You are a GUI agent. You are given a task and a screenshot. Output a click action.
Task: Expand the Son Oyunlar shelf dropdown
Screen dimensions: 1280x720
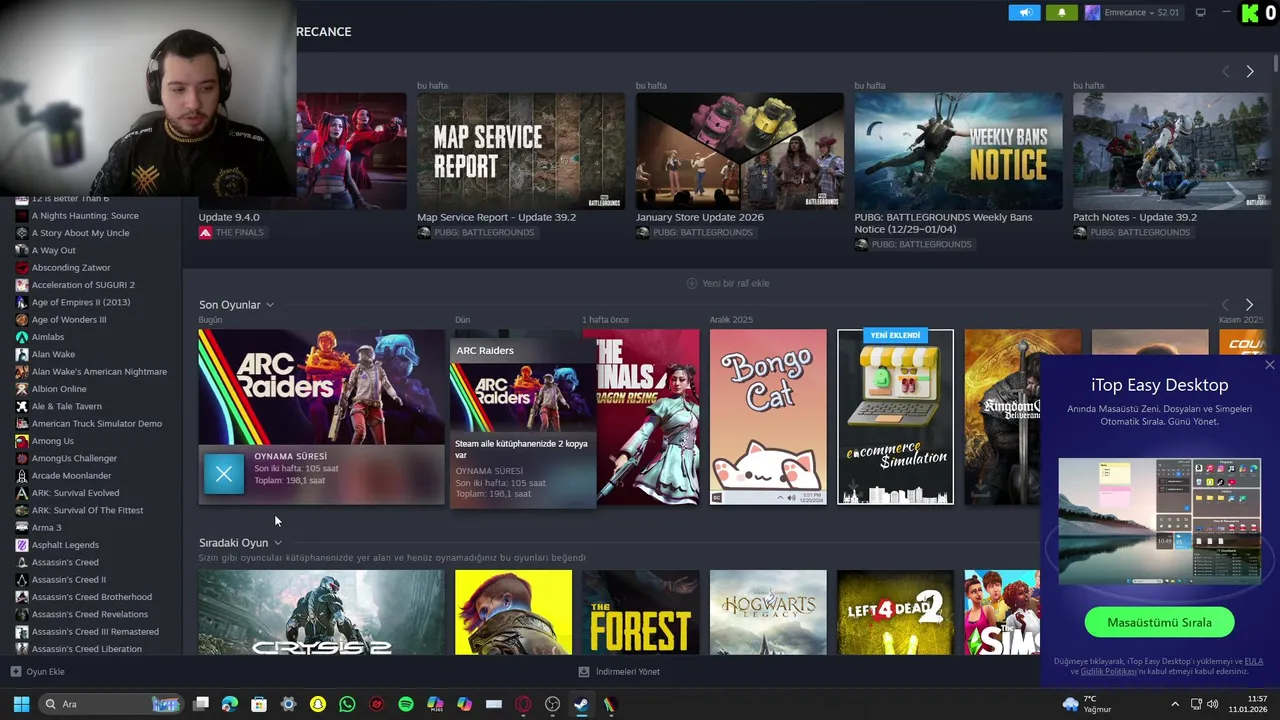pyautogui.click(x=269, y=305)
